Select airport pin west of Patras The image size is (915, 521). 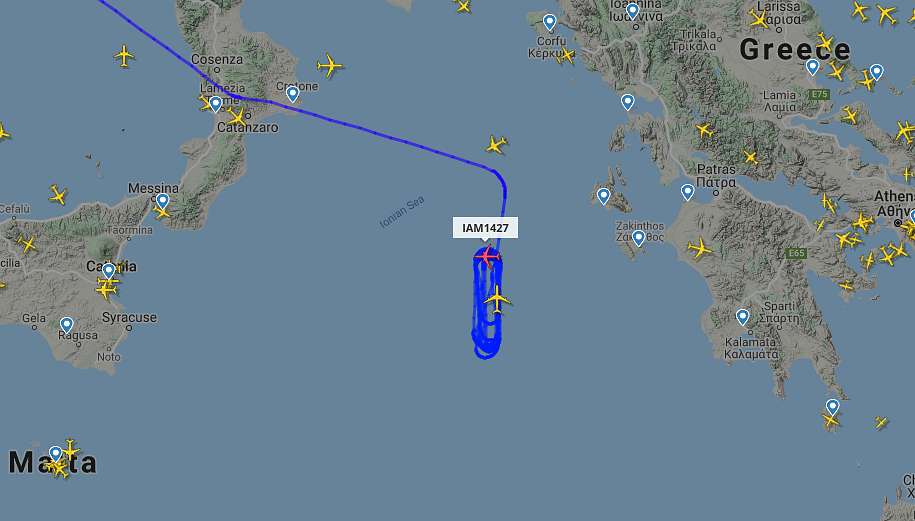(x=687, y=193)
